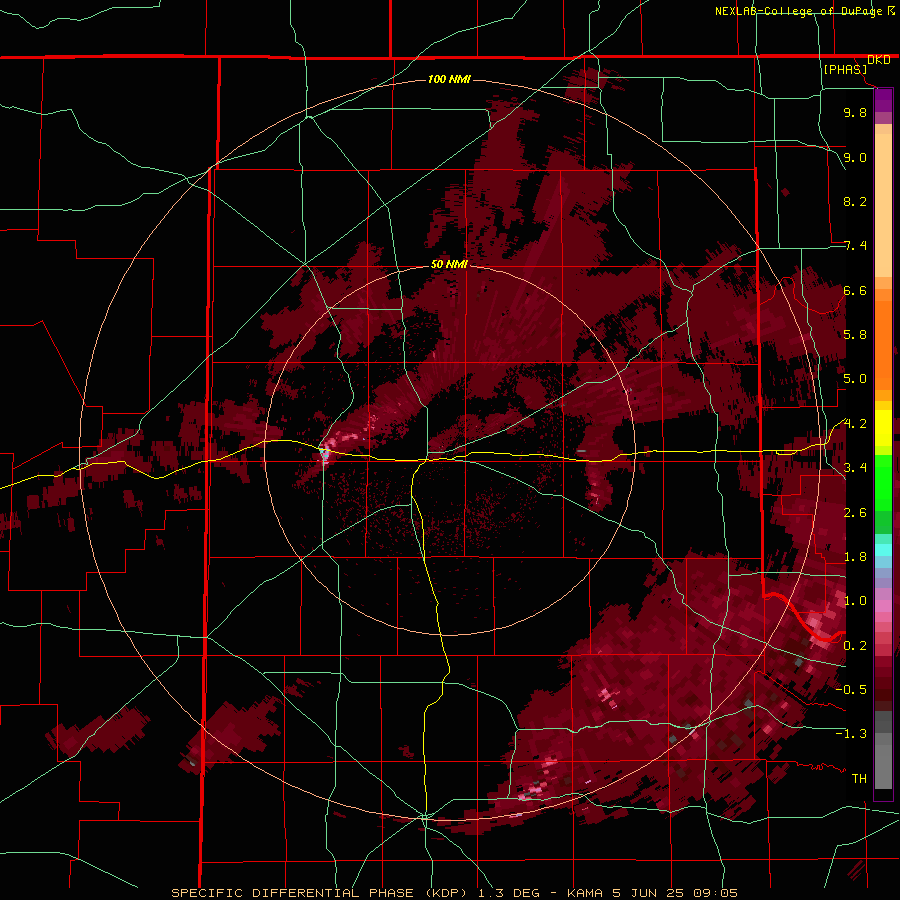Click the 100 NMI range ring label
The width and height of the screenshot is (900, 900).
(x=449, y=79)
